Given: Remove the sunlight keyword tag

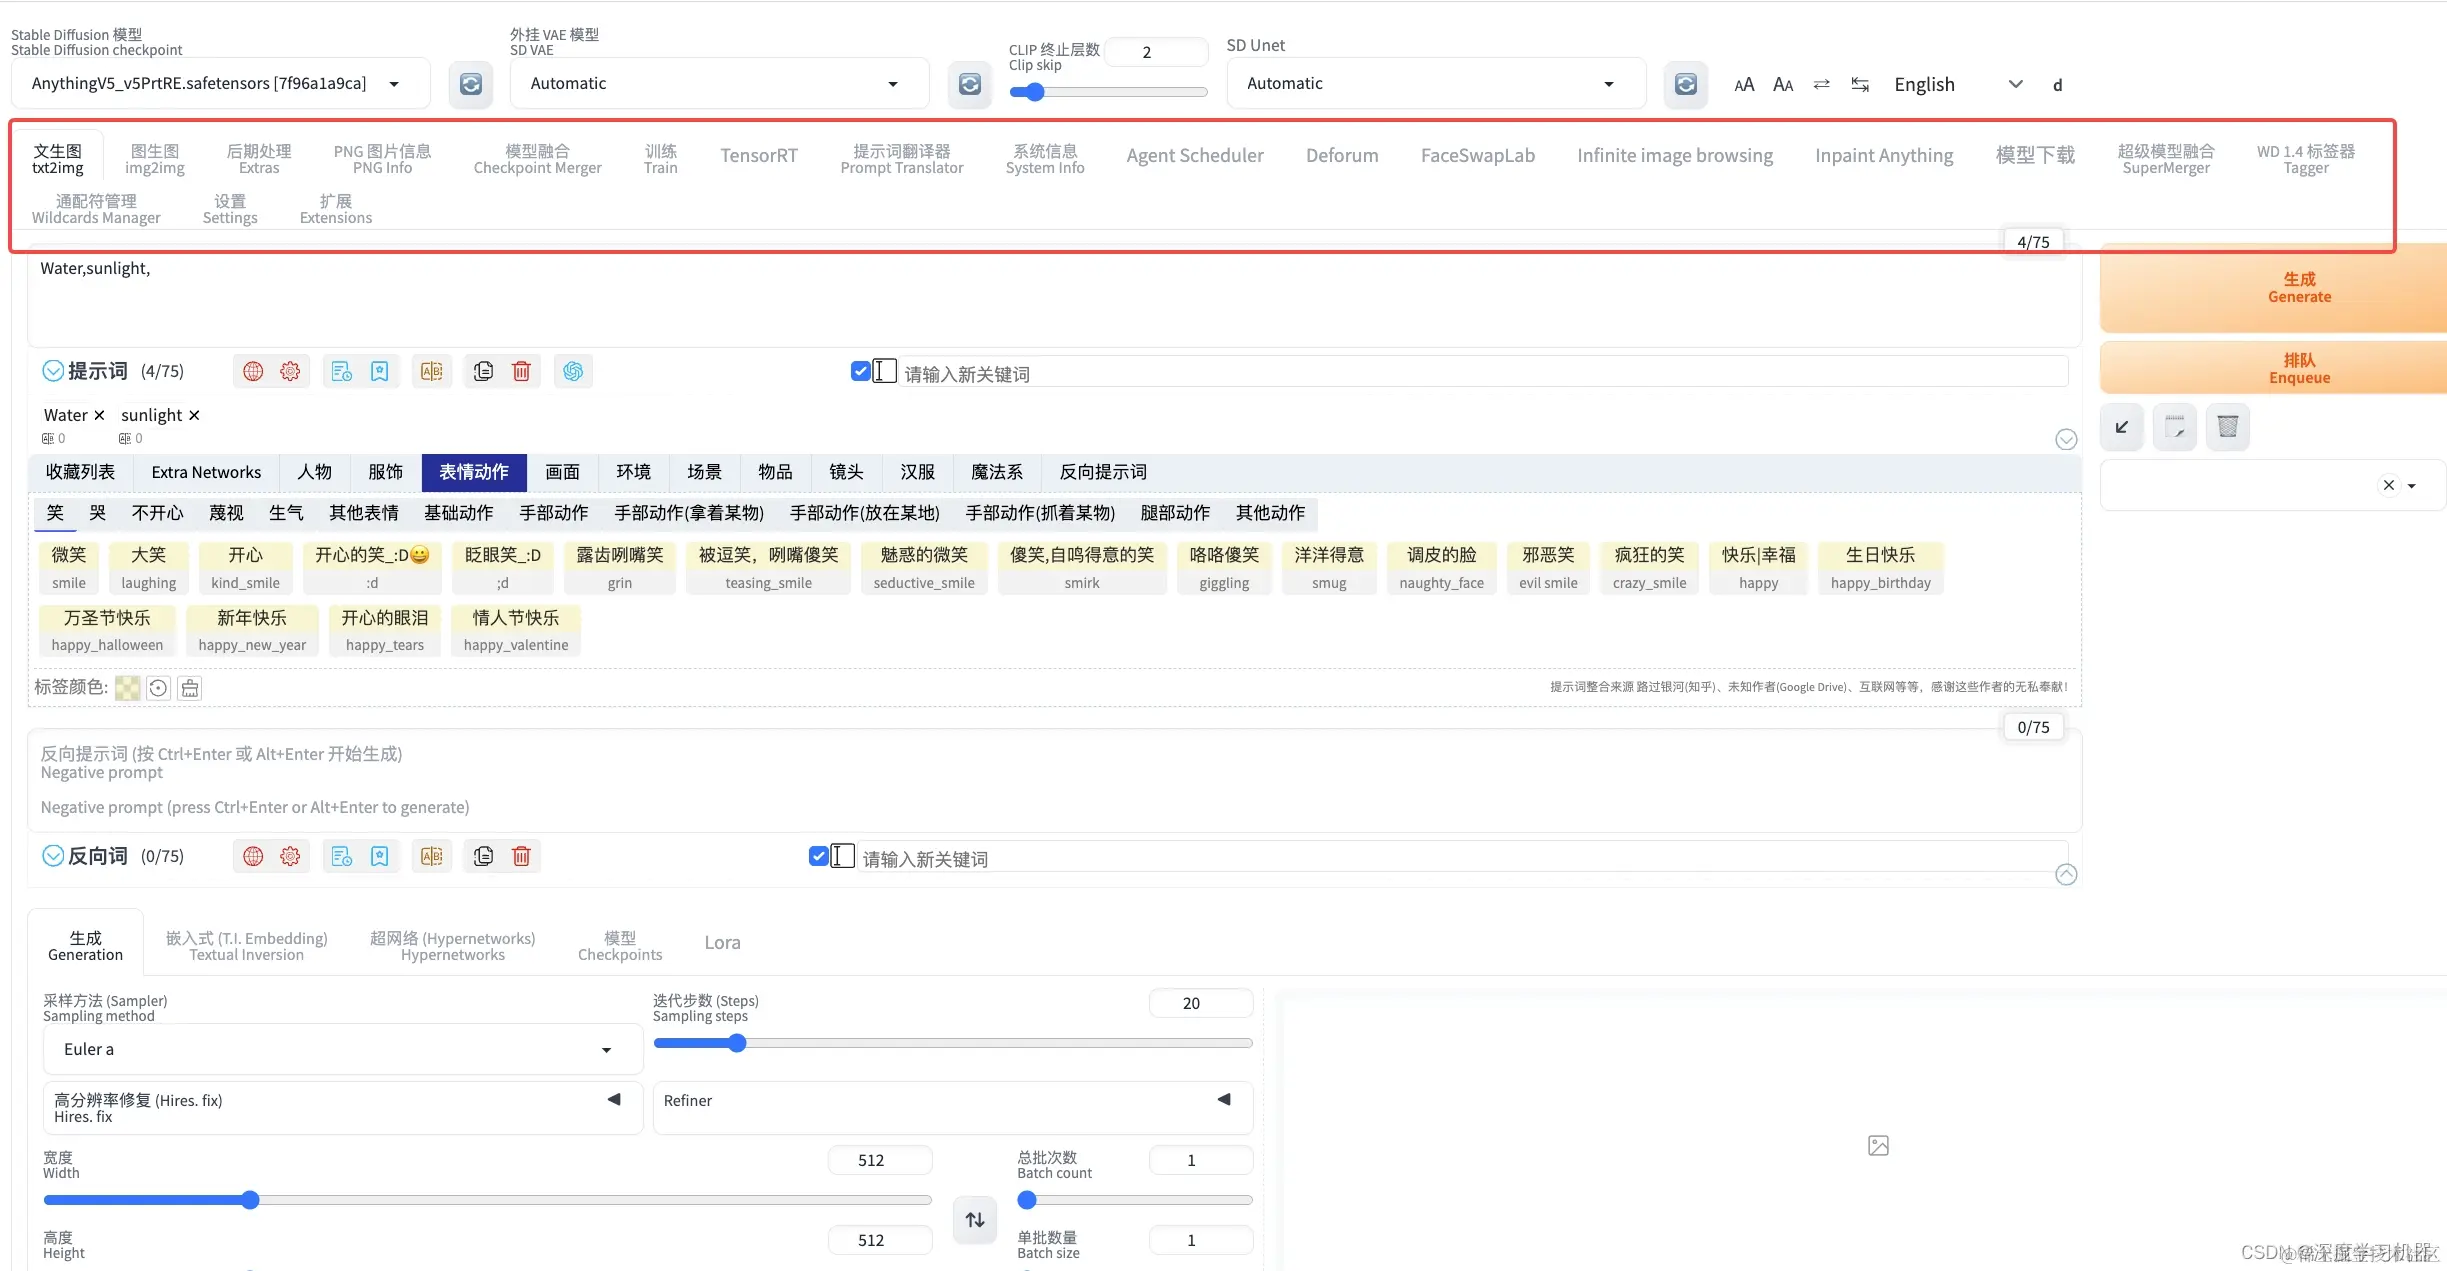Looking at the screenshot, I should [194, 416].
